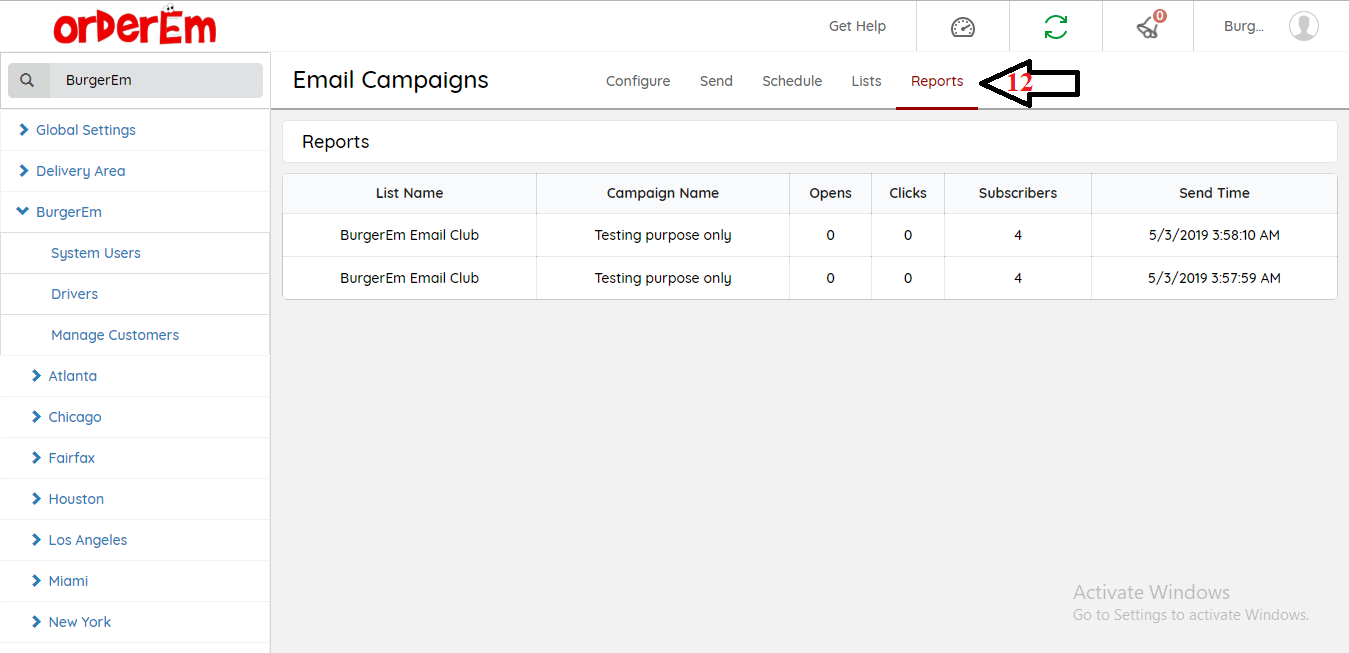This screenshot has height=653, width=1349.
Task: Collapse the BurgerEm tree node
Action: click(68, 212)
